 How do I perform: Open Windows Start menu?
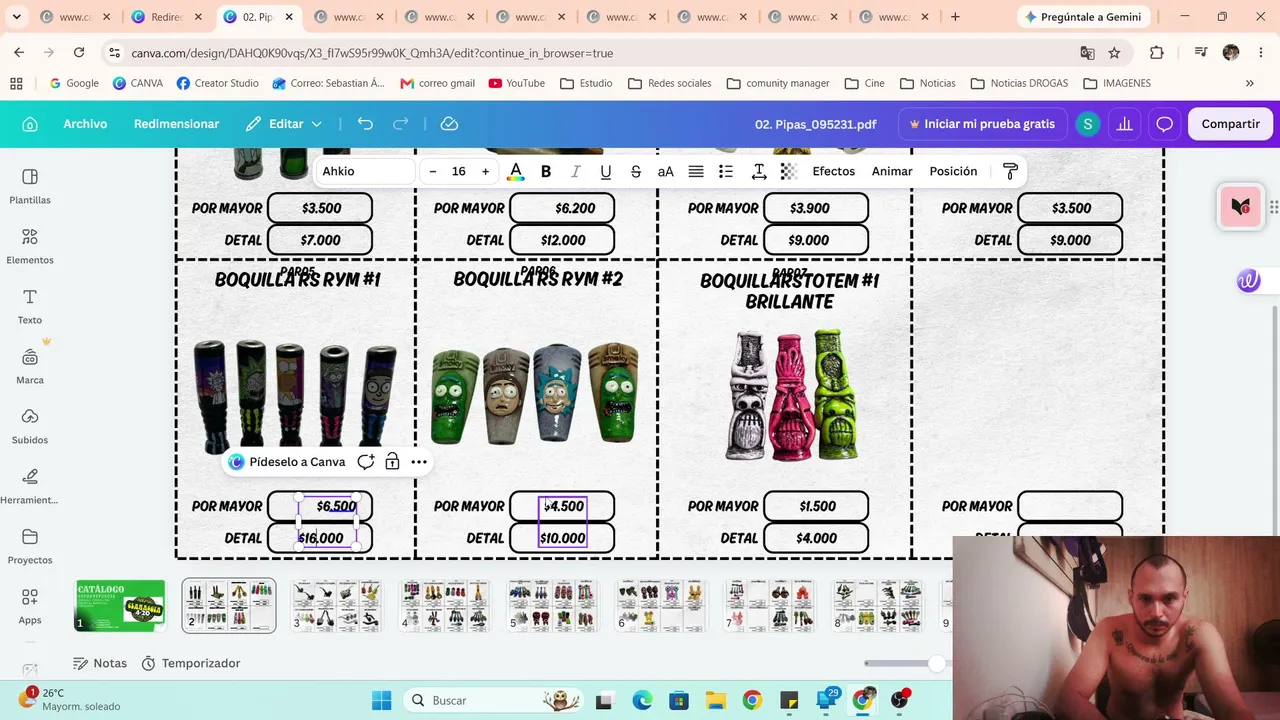pyautogui.click(x=382, y=700)
